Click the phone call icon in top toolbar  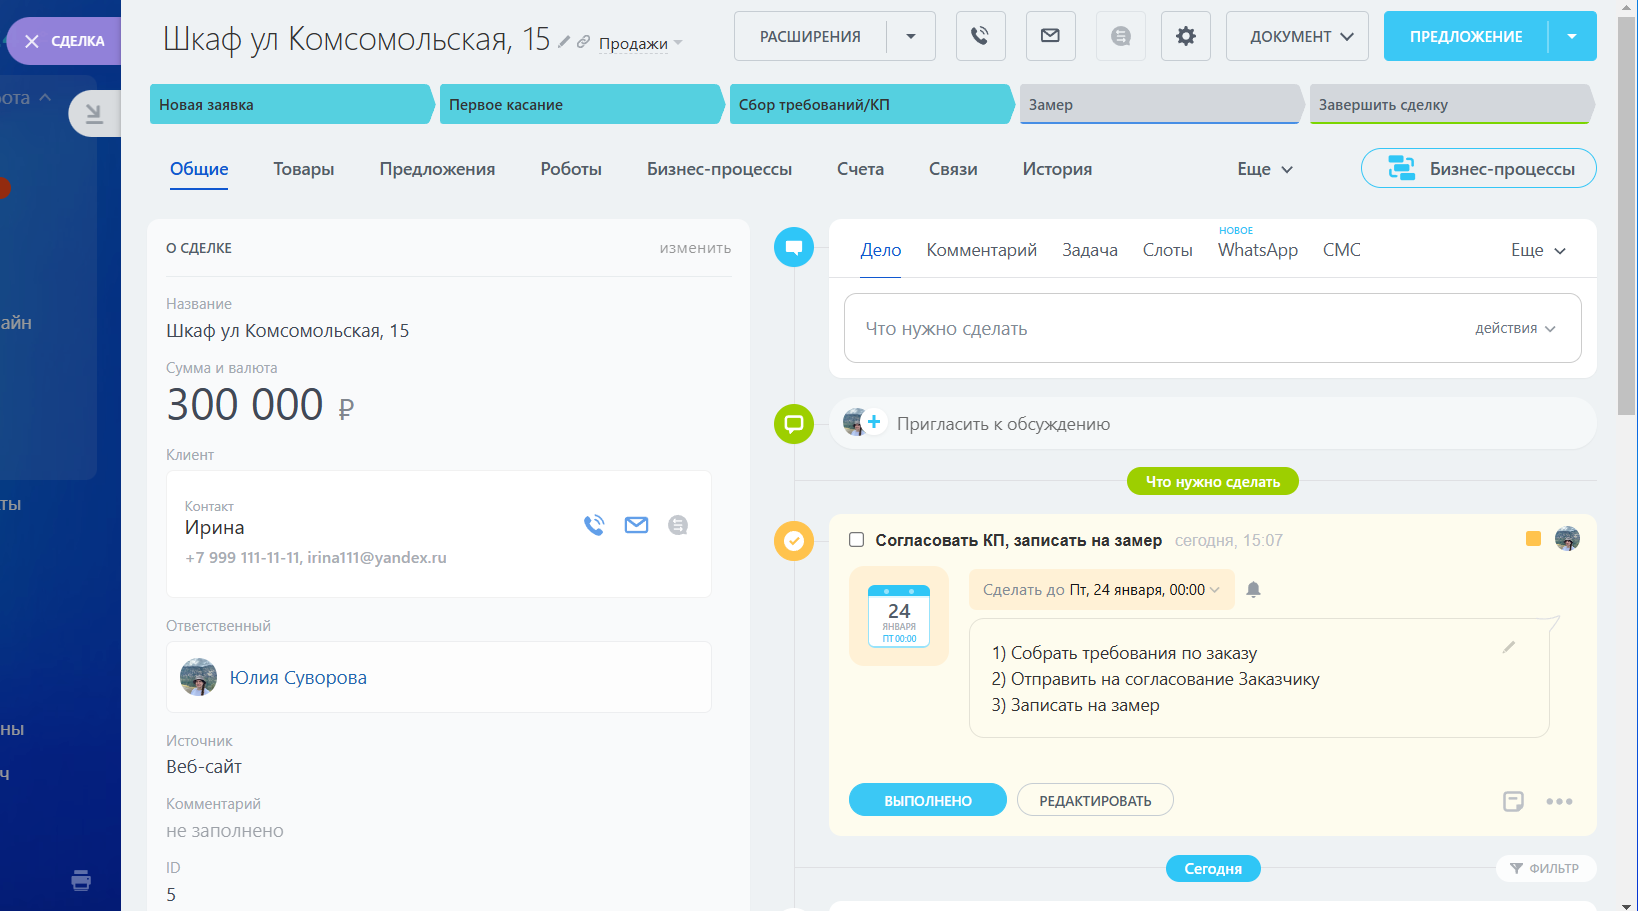(980, 36)
